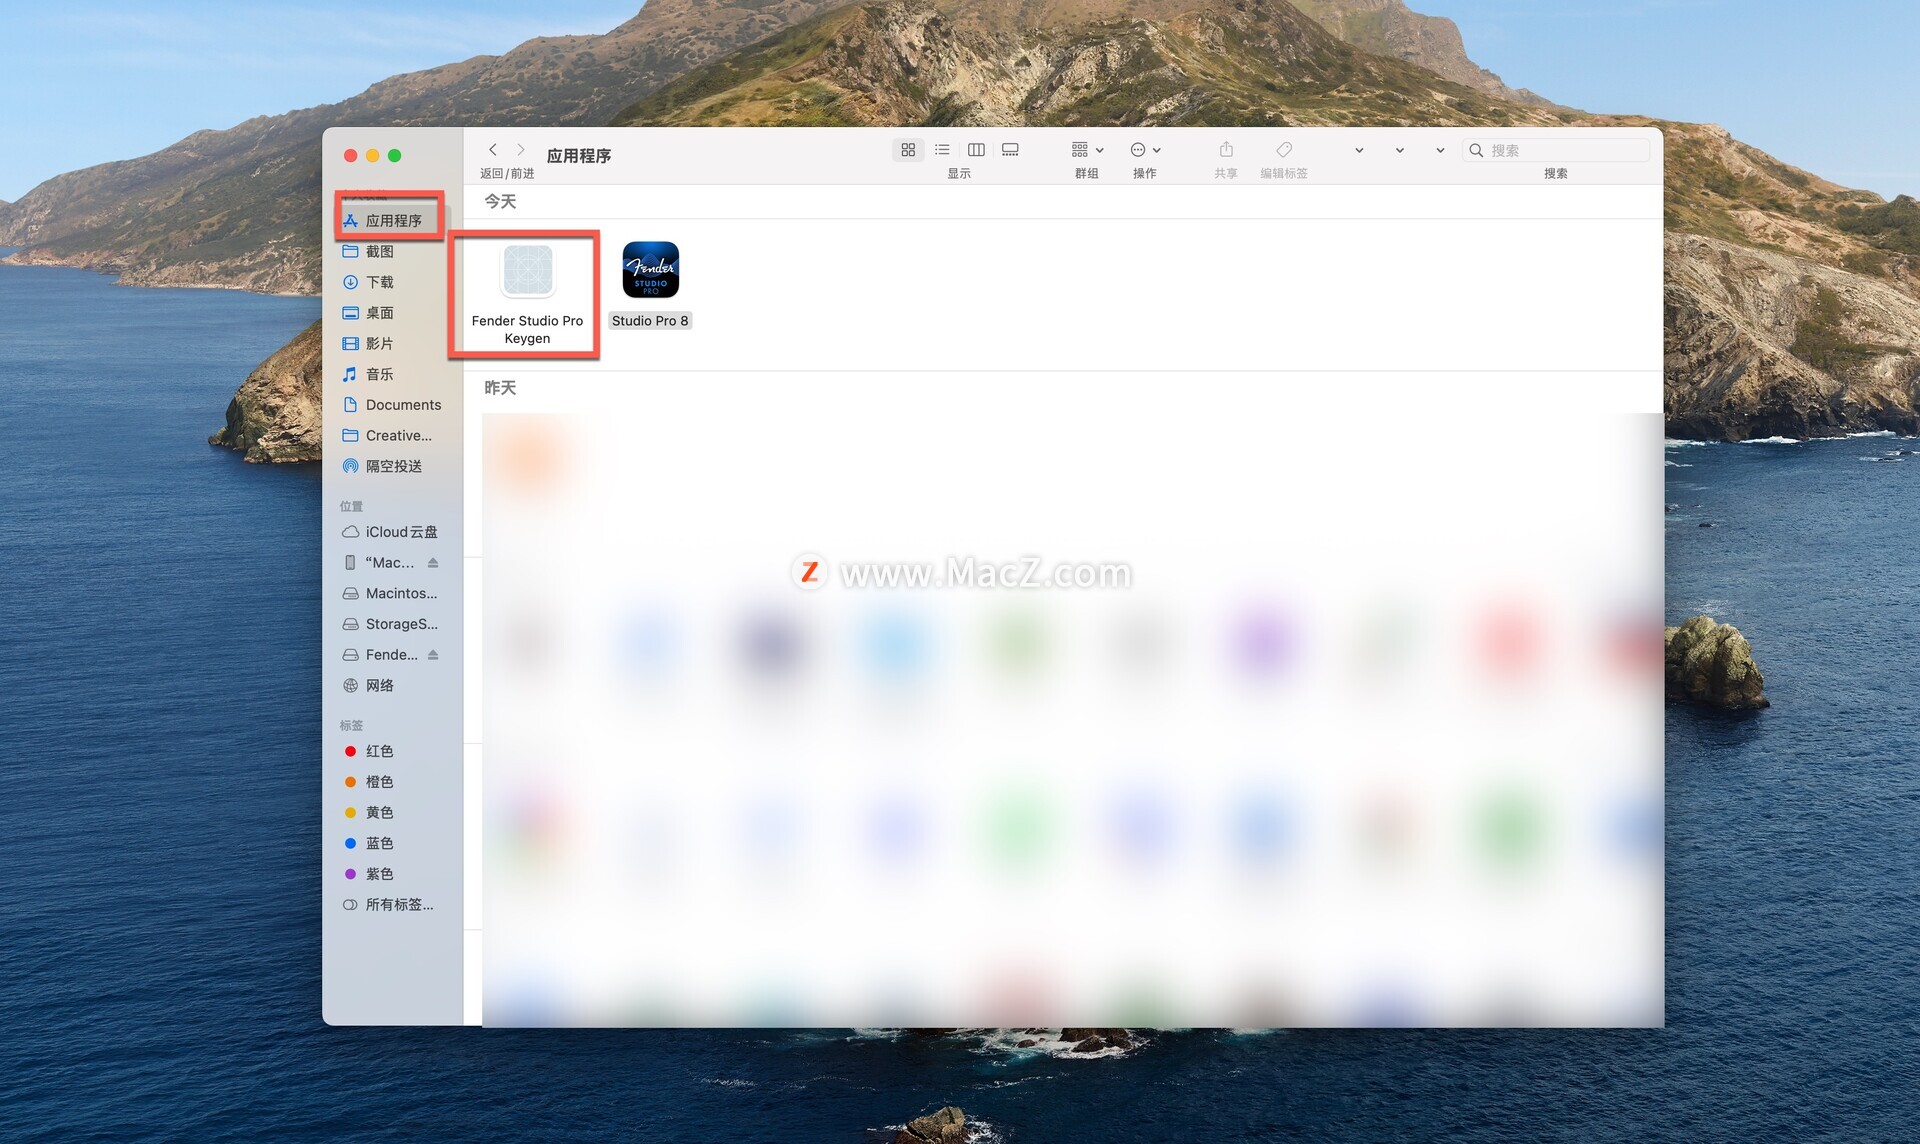Filter by the red tag
1920x1144 pixels.
coord(379,751)
